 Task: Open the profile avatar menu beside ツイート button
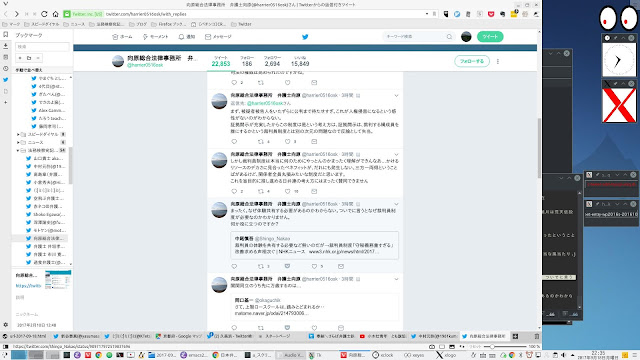click(466, 37)
